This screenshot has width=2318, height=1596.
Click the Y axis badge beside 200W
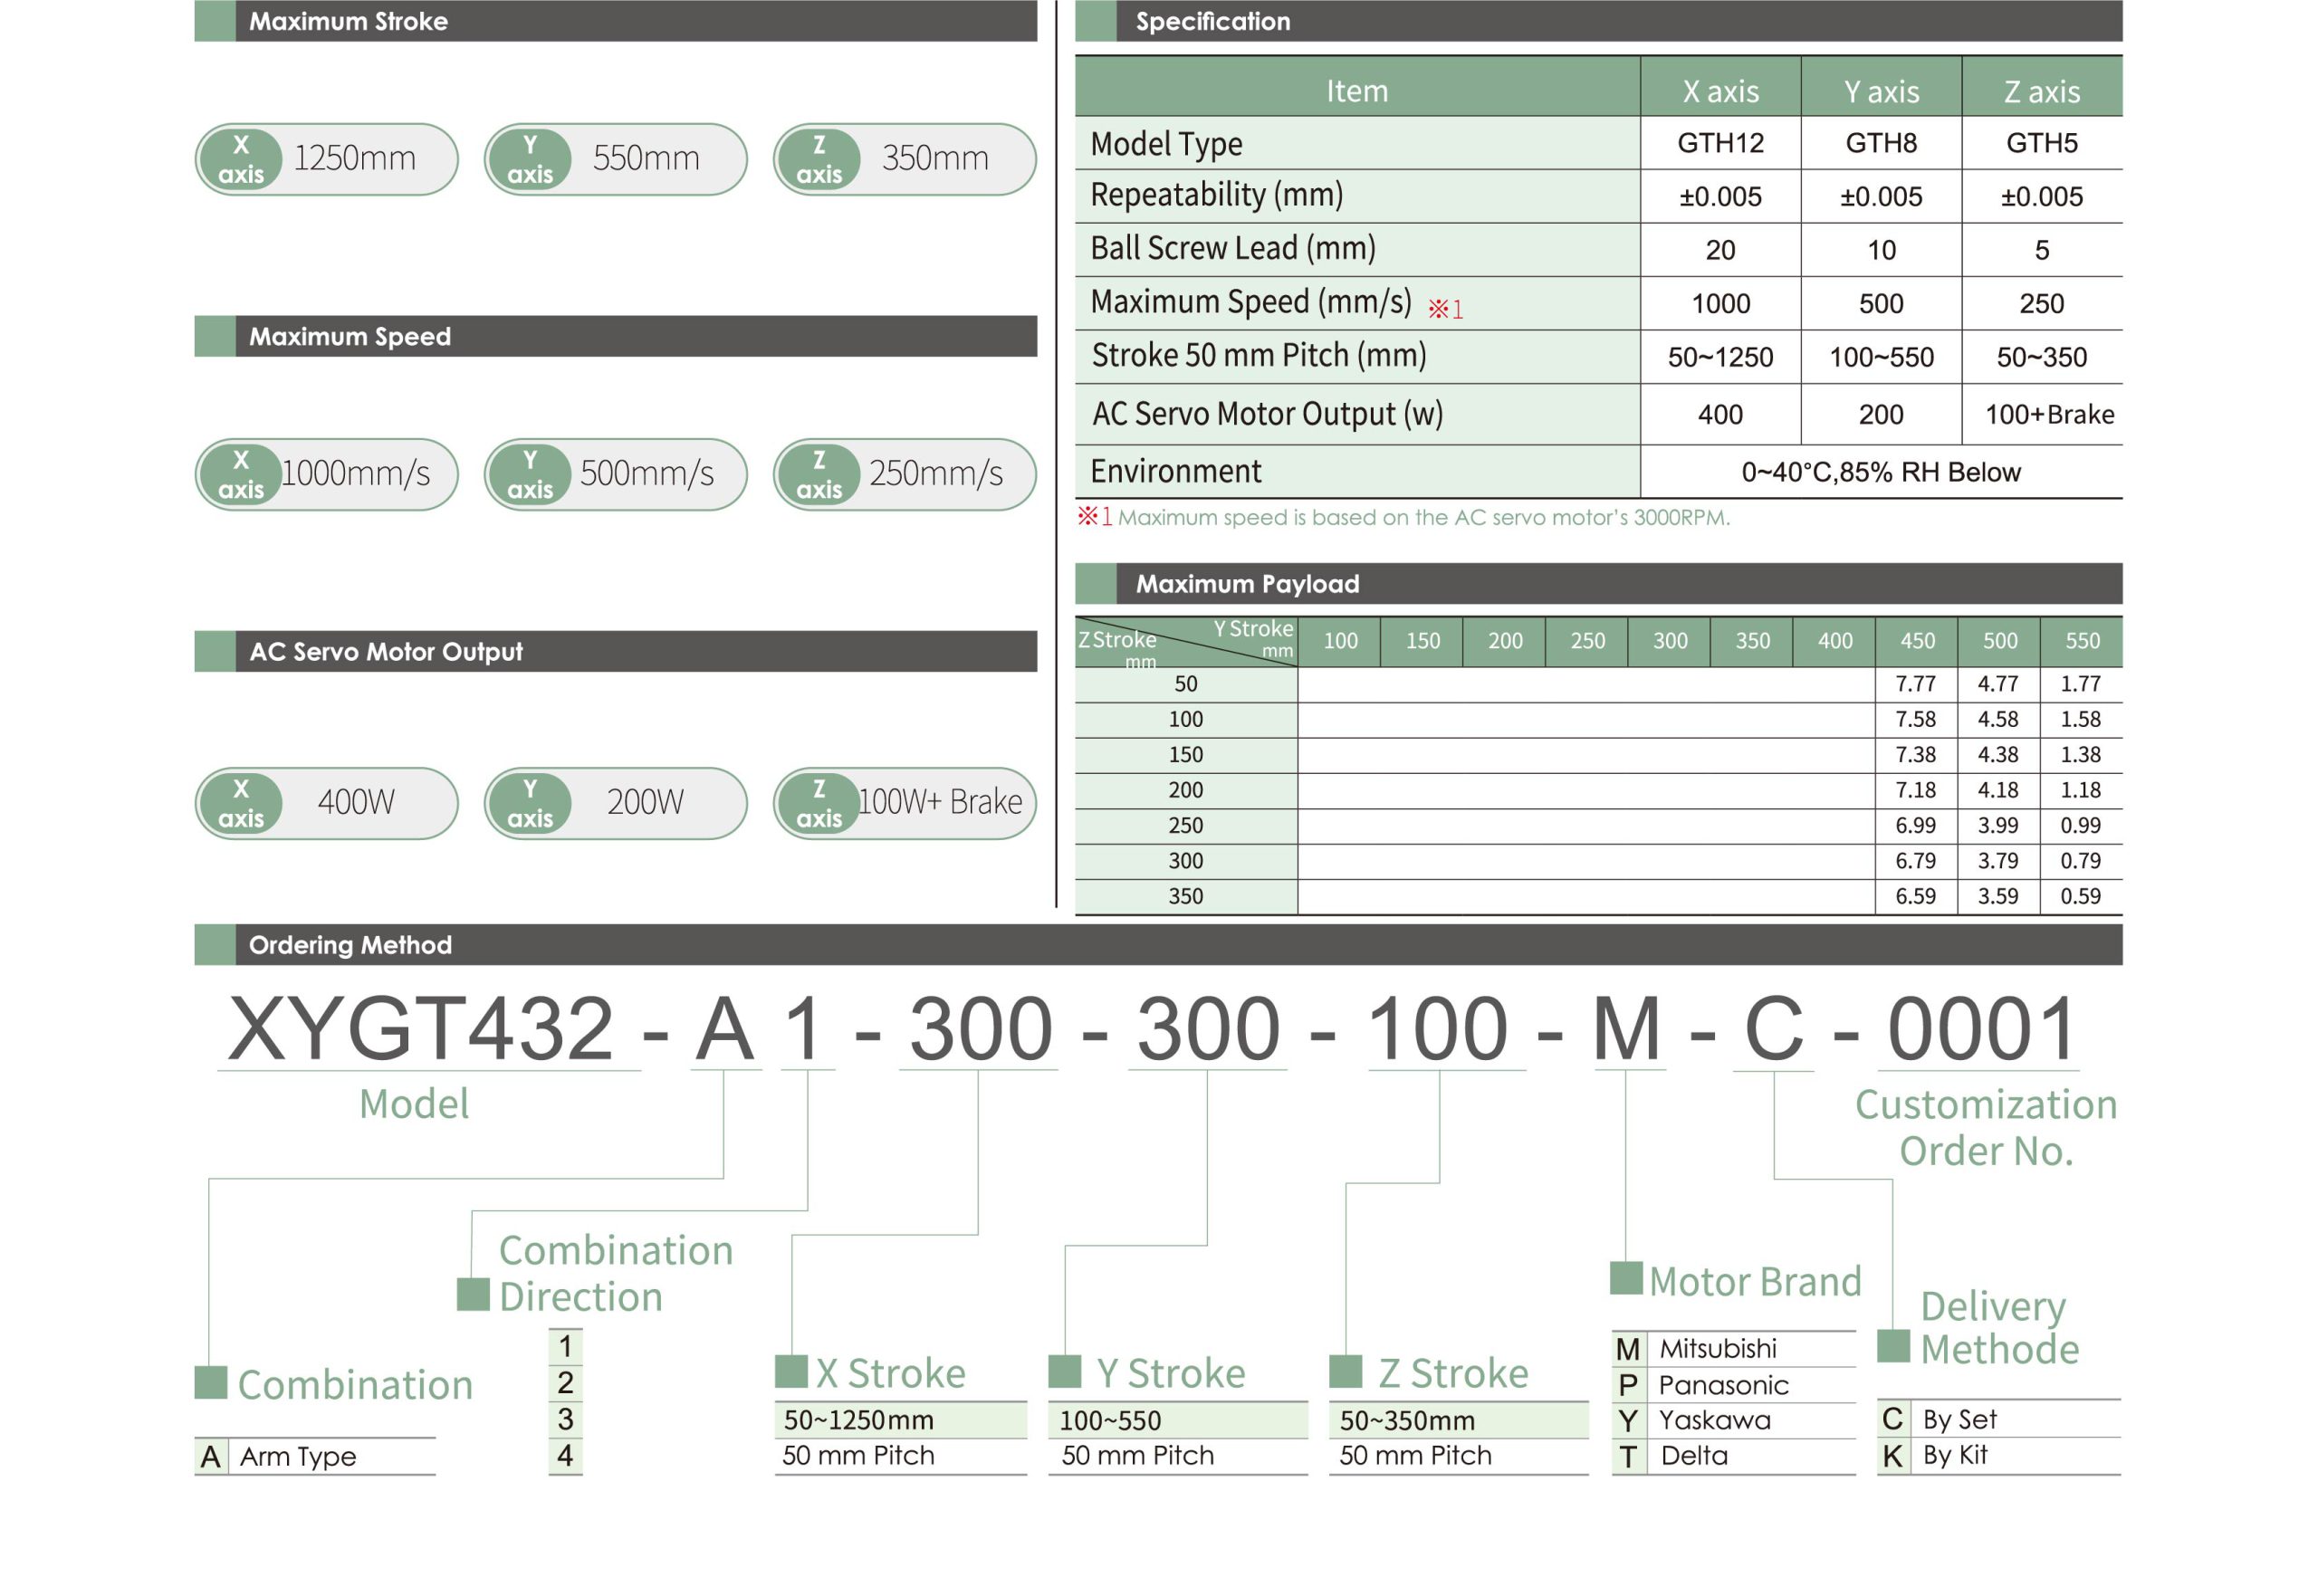[x=529, y=803]
